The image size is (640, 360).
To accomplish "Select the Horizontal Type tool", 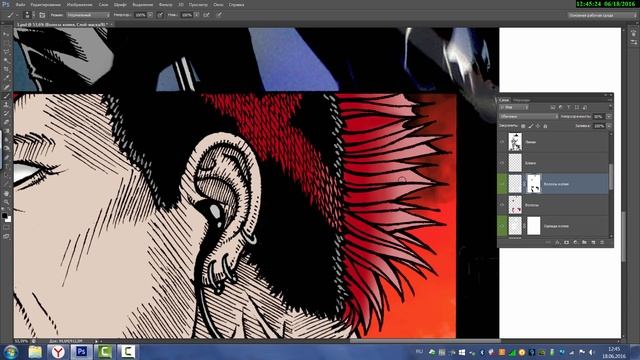I will (6, 166).
